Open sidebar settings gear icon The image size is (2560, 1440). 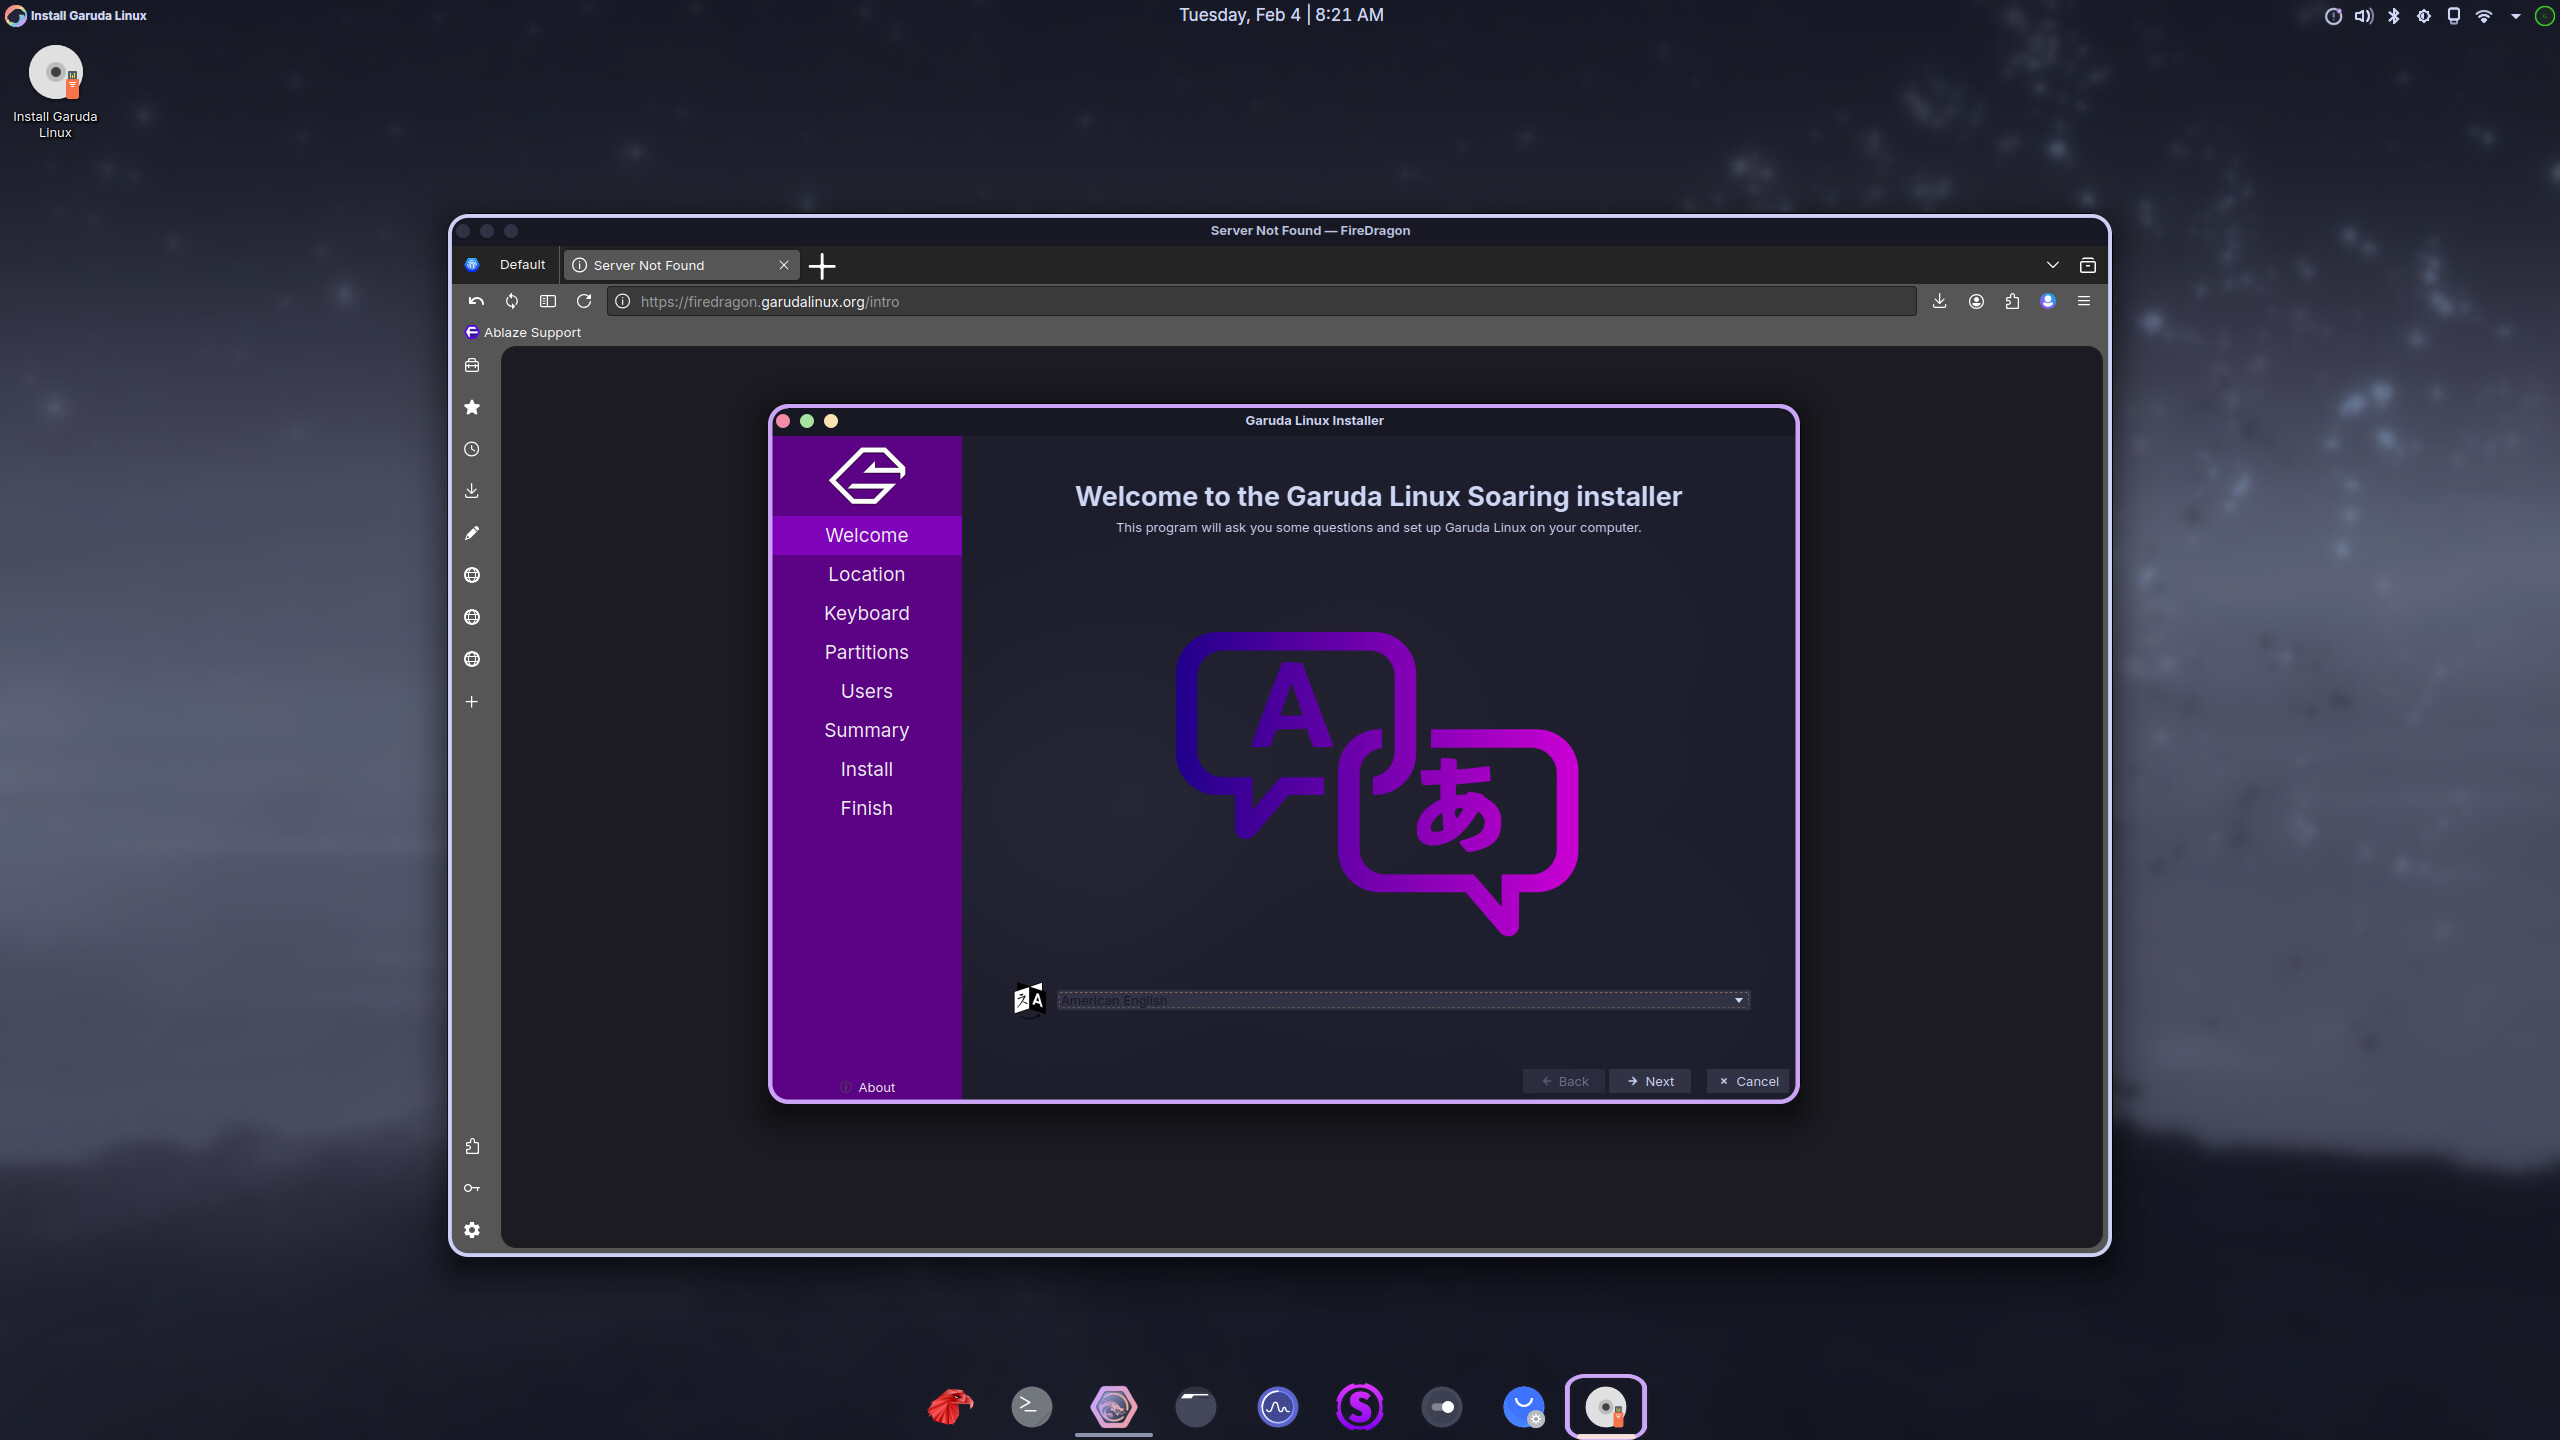click(472, 1230)
